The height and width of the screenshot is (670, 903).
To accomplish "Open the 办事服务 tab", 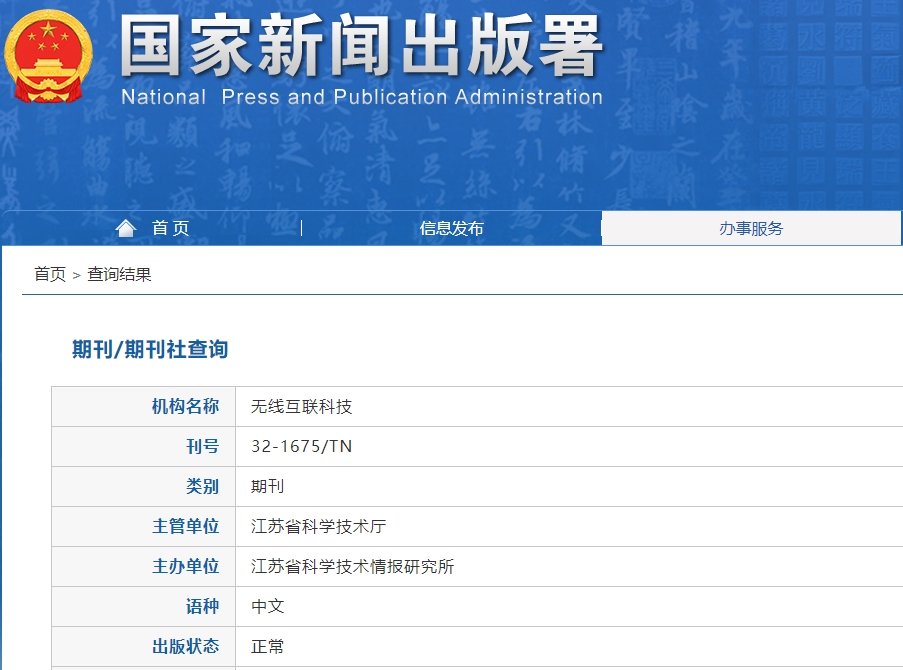I will click(x=751, y=229).
